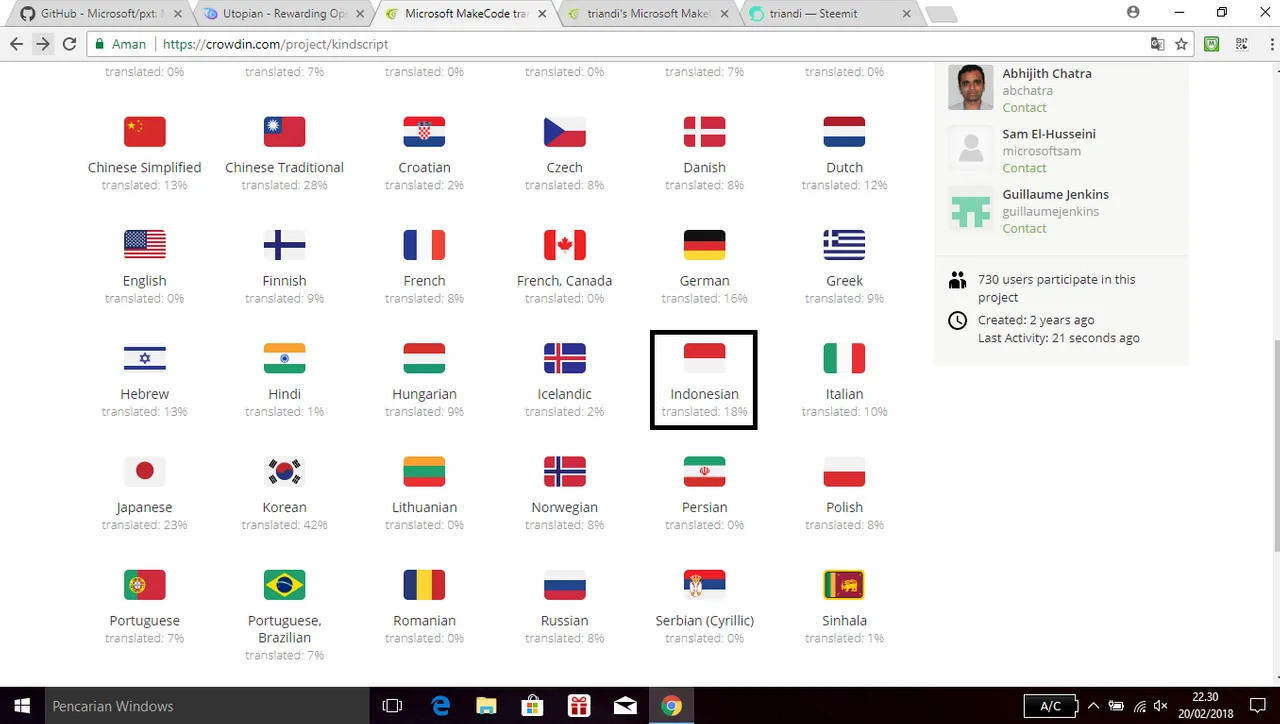Open the Icelandic flag icon
This screenshot has height=724, width=1280.
tap(564, 358)
